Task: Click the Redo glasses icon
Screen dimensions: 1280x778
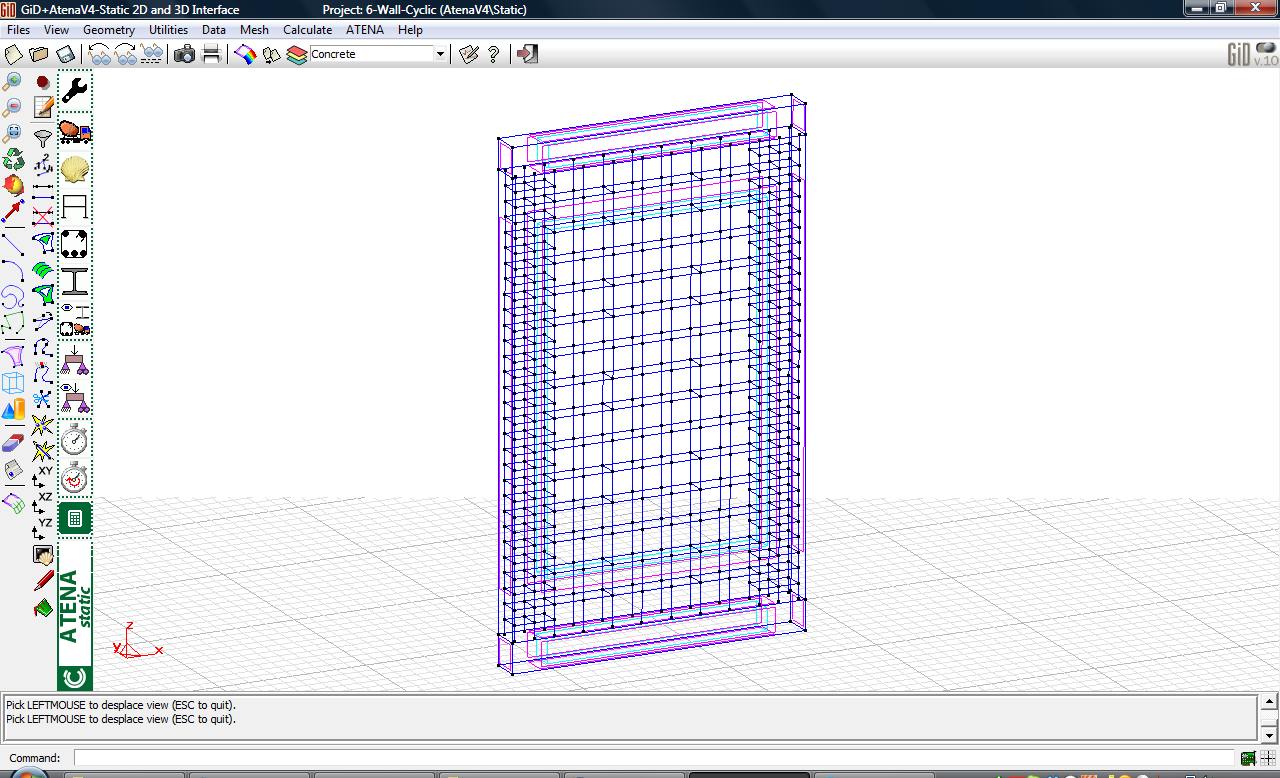Action: point(125,54)
